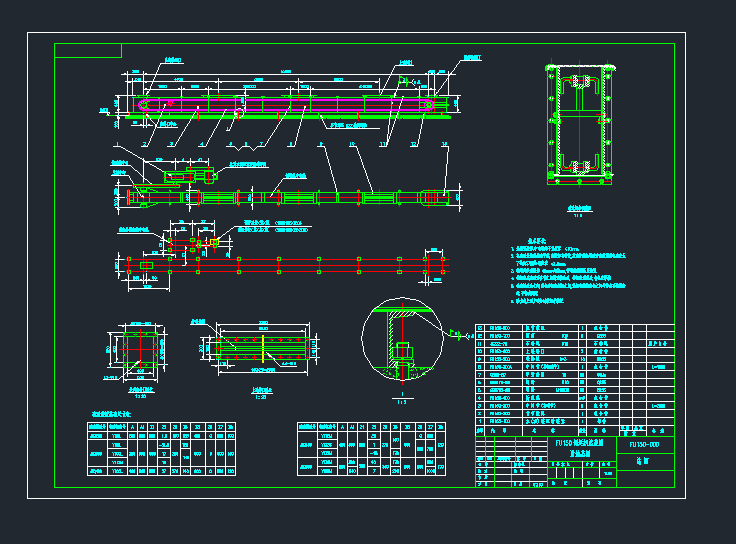Click the right end sprocket of the top elevation view
The image size is (736, 544).
(x=430, y=103)
